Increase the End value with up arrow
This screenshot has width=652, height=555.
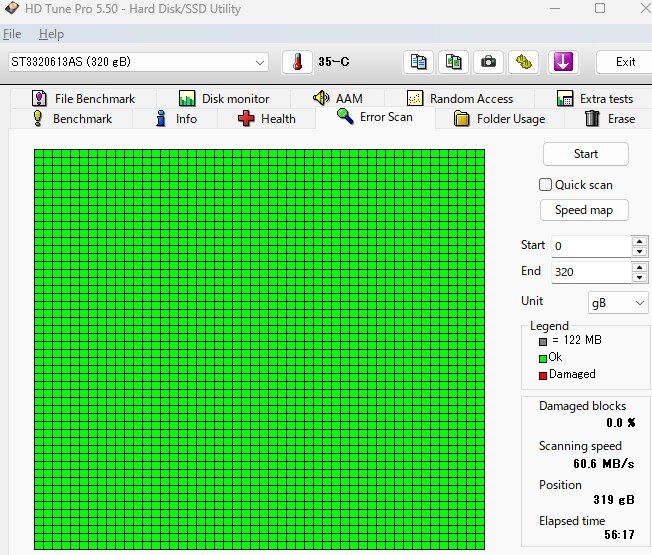point(639,267)
